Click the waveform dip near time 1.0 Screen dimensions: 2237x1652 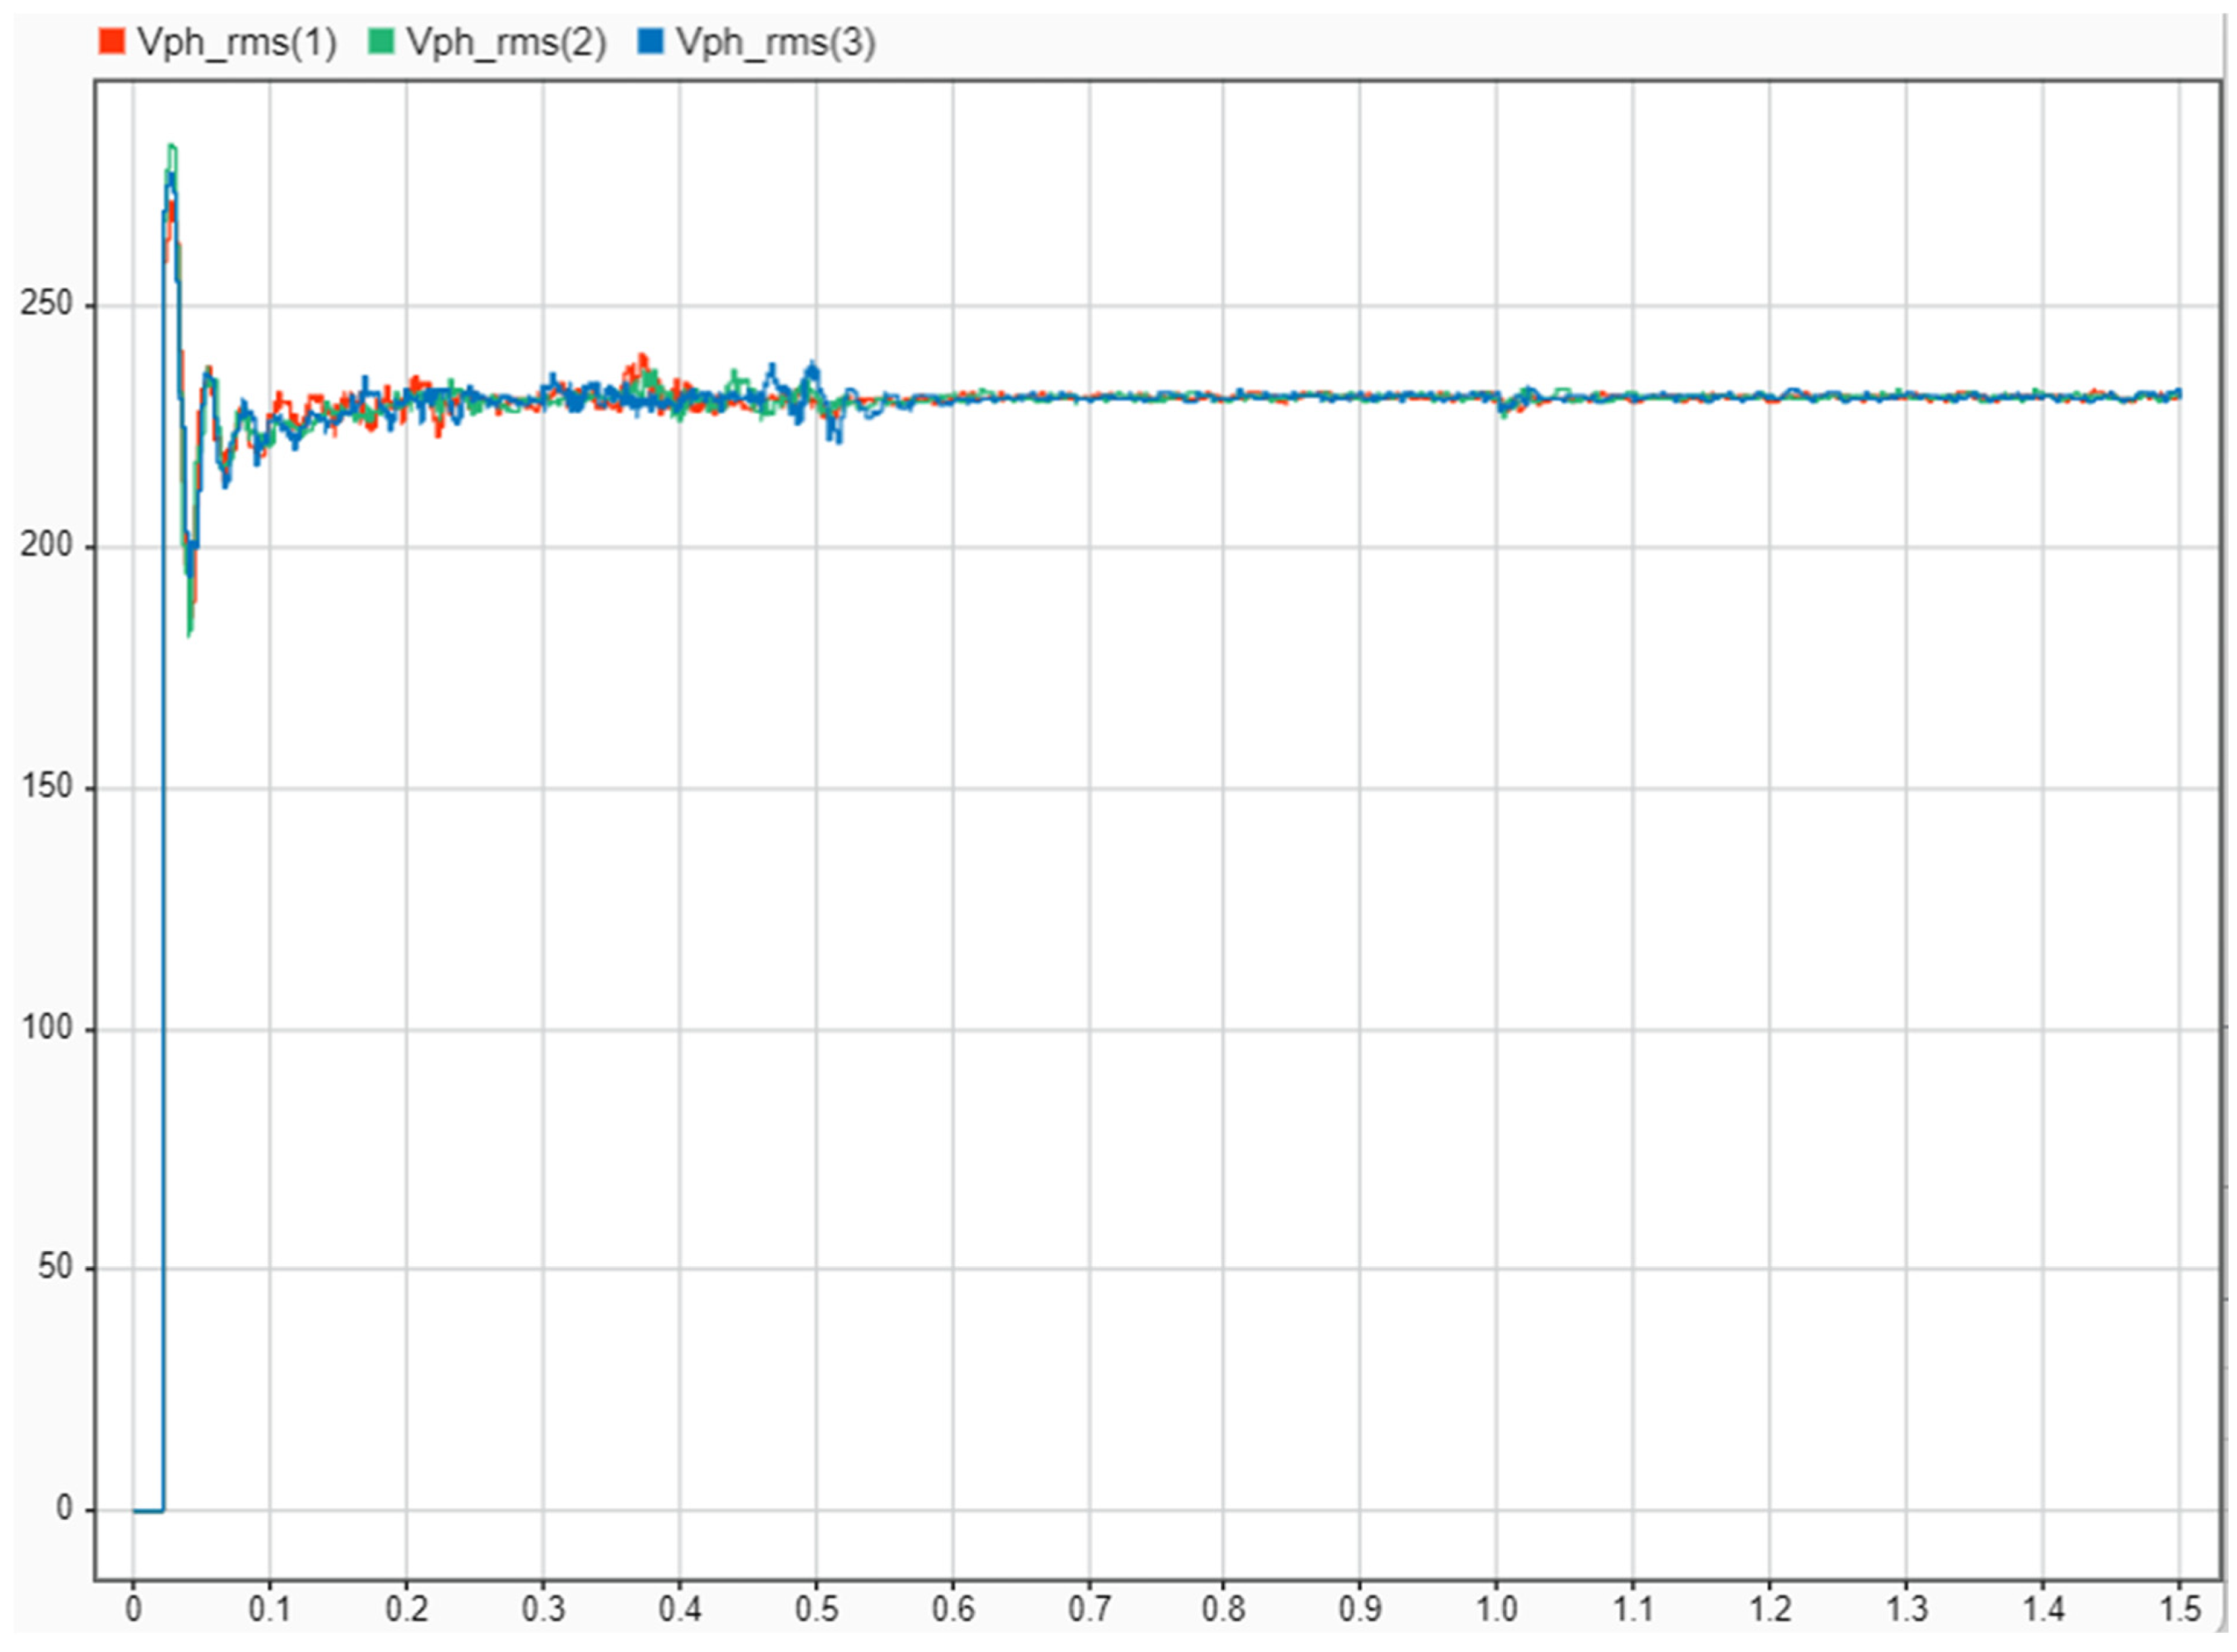(1503, 410)
